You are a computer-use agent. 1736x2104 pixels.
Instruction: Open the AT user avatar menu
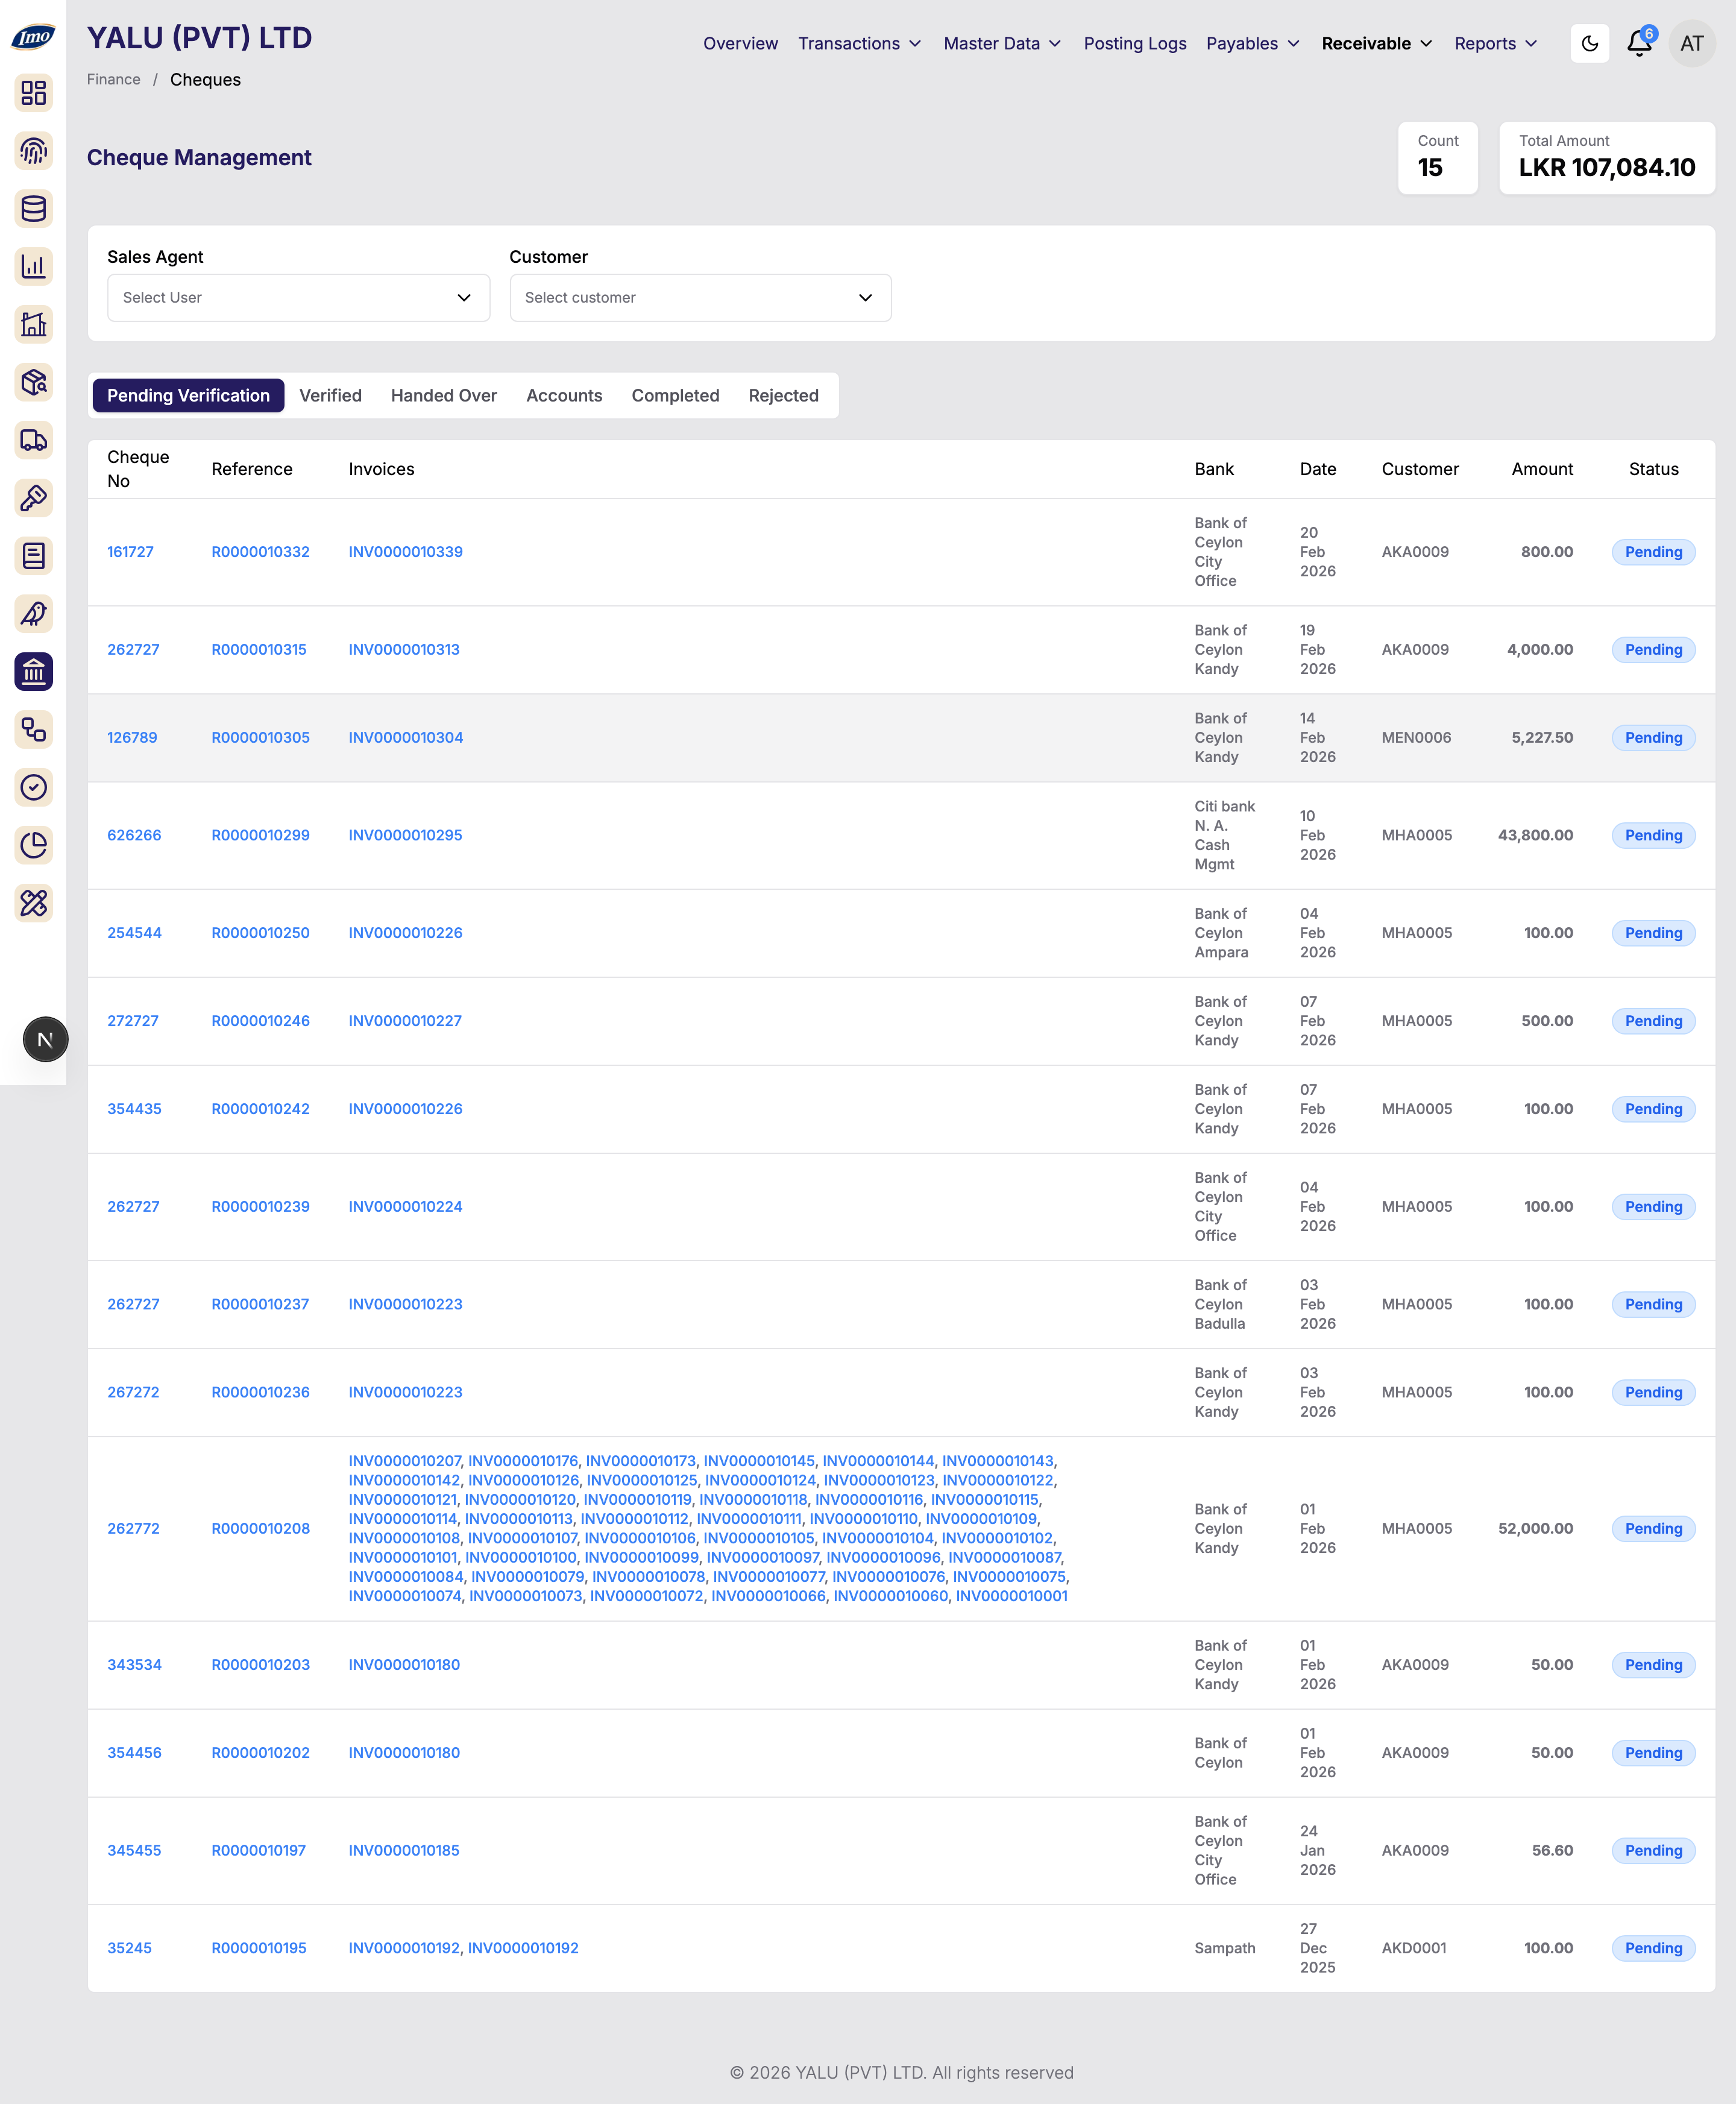[x=1692, y=43]
